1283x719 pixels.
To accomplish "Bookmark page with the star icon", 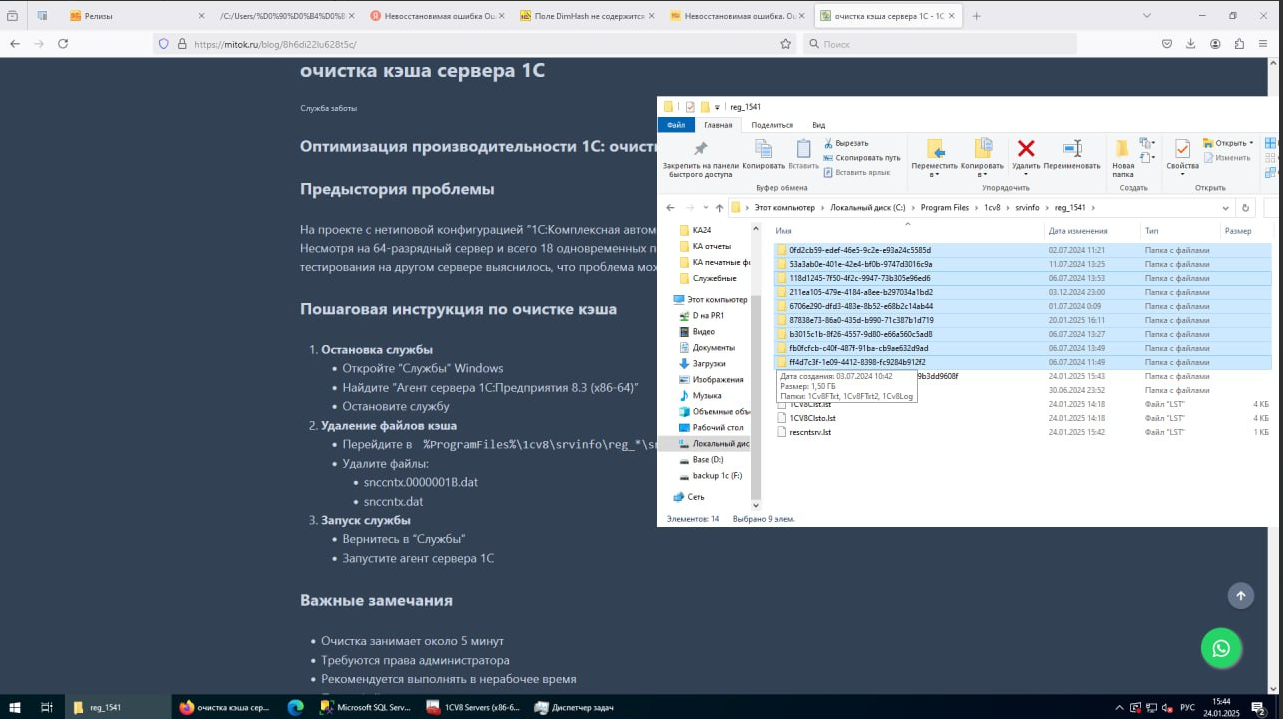I will pos(785,44).
